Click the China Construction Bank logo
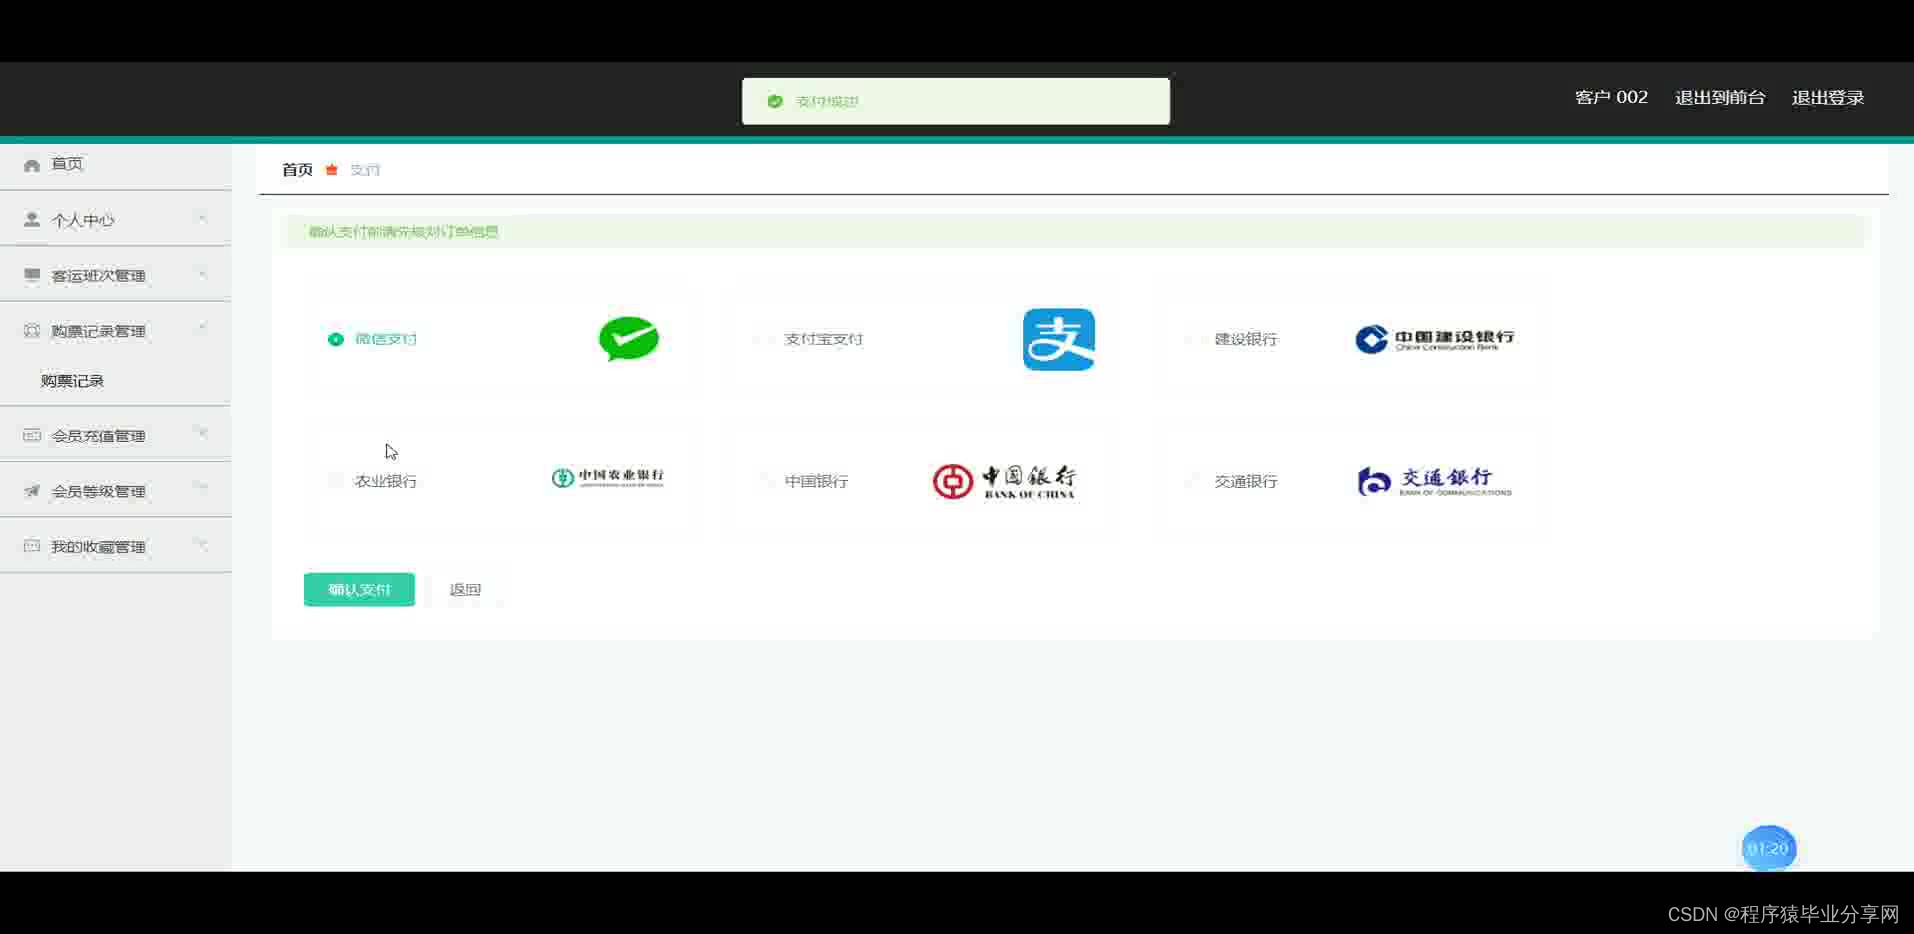The width and height of the screenshot is (1914, 934). [x=1434, y=339]
